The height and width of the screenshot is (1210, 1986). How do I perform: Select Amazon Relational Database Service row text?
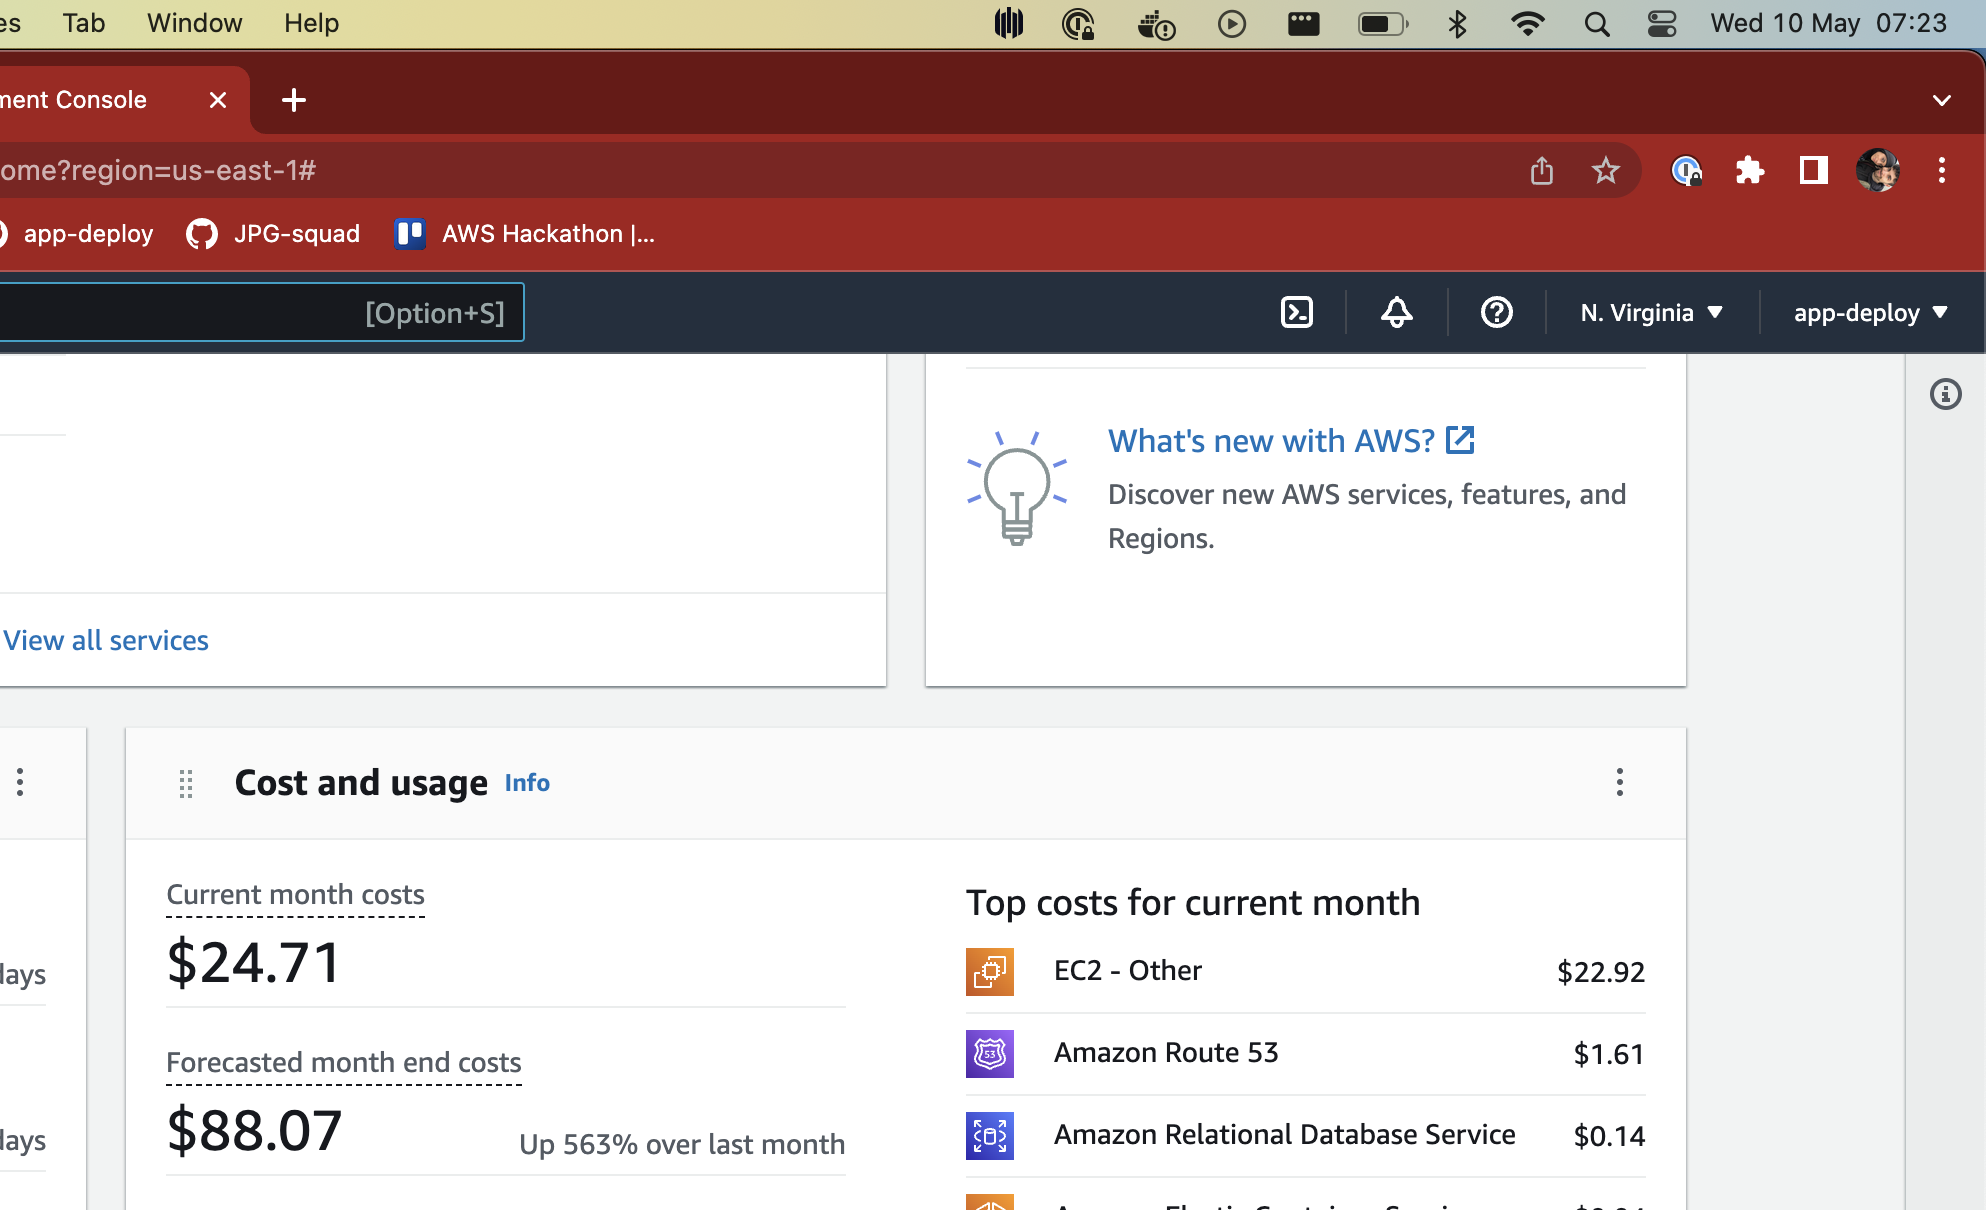(x=1285, y=1135)
